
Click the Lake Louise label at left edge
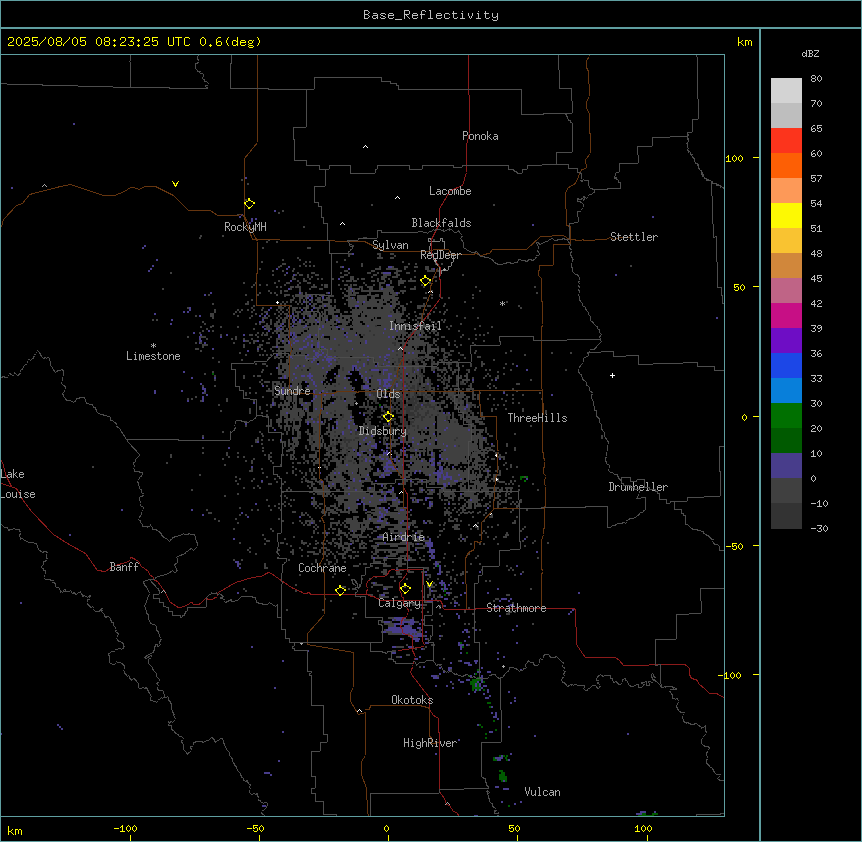point(18,484)
